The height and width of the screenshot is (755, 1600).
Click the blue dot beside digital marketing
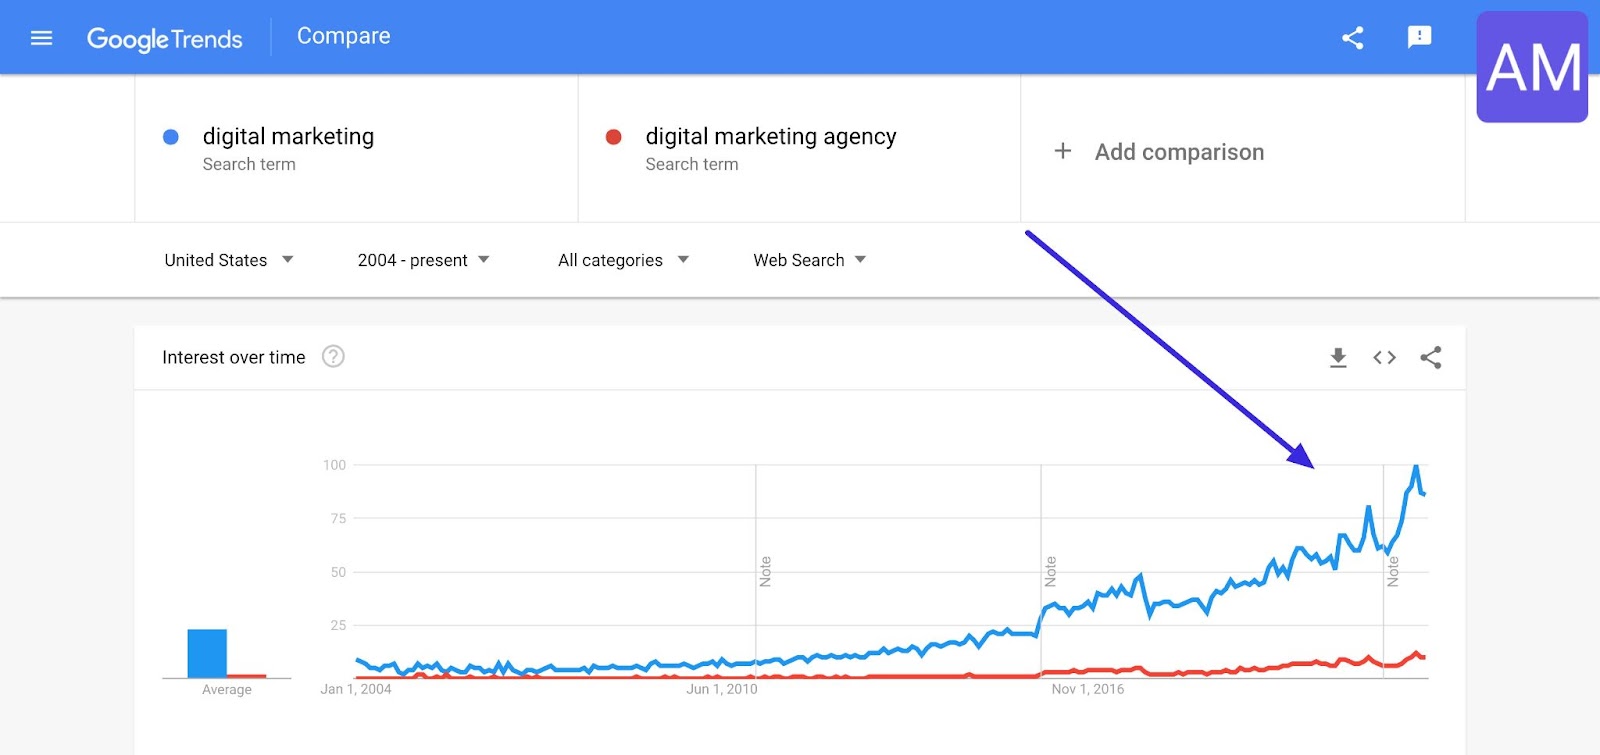click(x=171, y=137)
